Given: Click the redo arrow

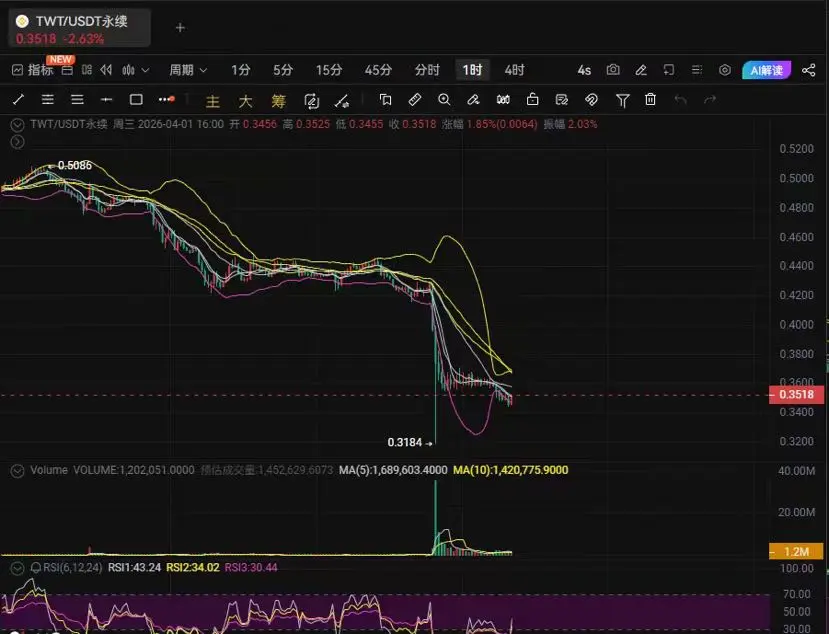Looking at the screenshot, I should tap(710, 99).
